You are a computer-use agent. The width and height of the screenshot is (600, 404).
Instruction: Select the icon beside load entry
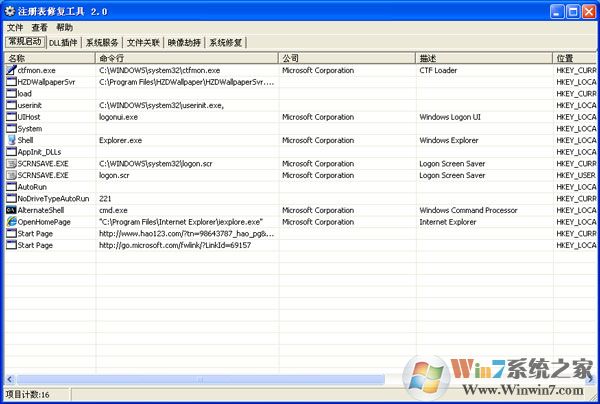[11, 93]
